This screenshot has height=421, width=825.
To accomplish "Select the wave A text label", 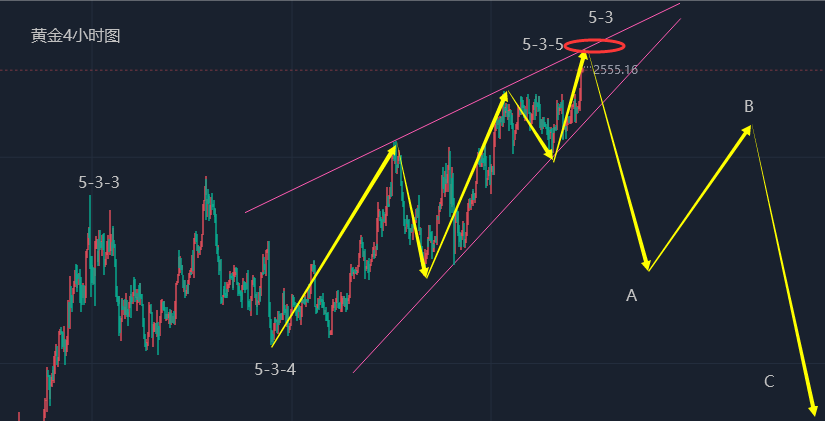I will click(x=631, y=296).
